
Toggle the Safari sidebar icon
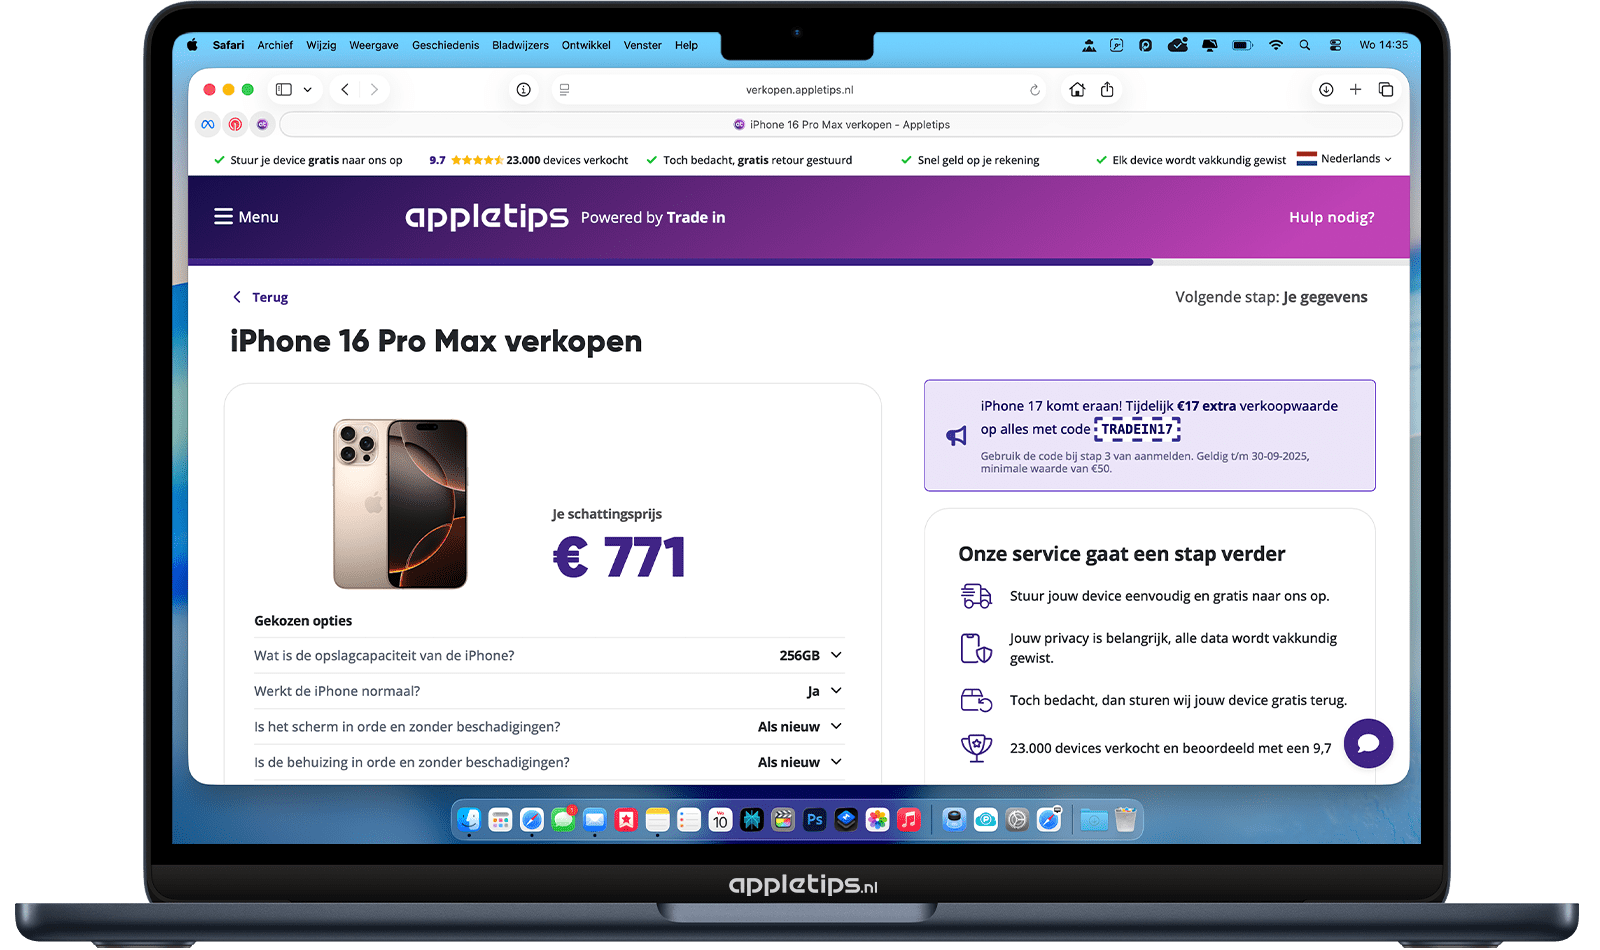pyautogui.click(x=284, y=90)
